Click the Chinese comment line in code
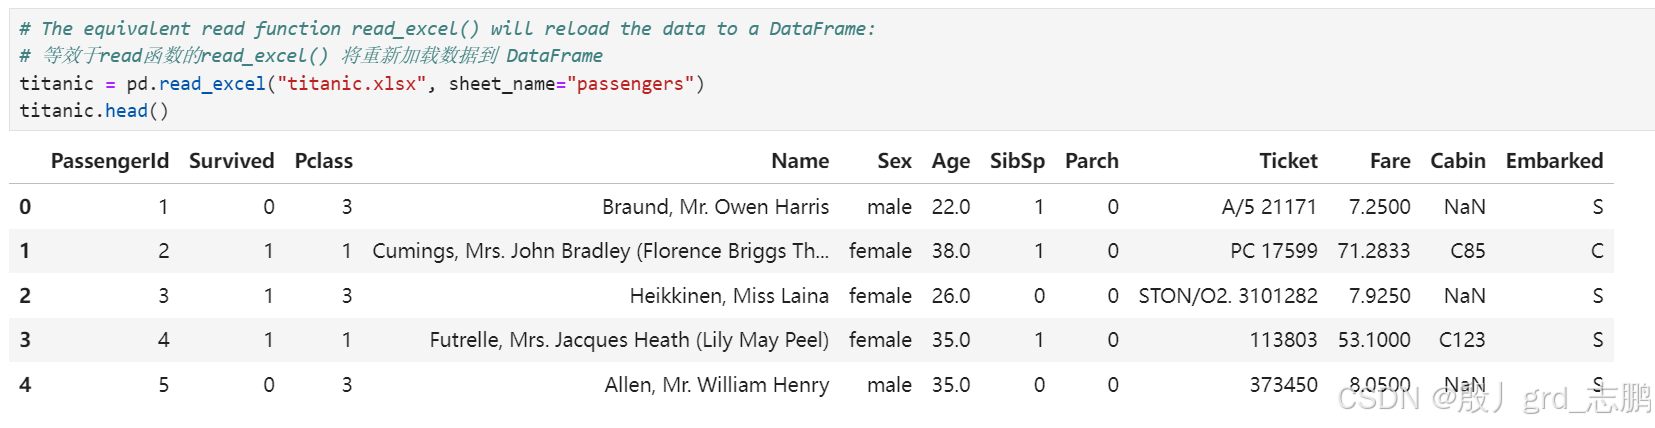1655x428 pixels. click(310, 56)
